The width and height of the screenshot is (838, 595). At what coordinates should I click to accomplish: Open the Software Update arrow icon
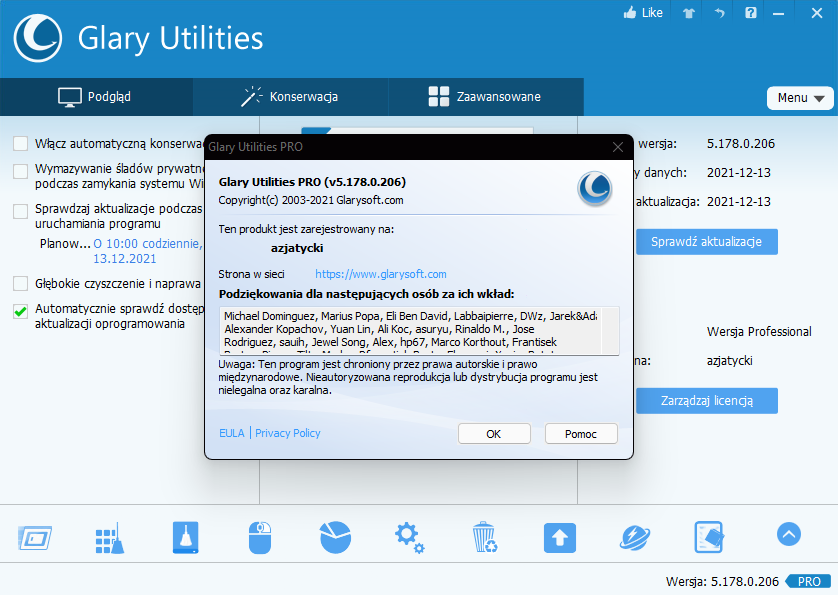(x=560, y=538)
